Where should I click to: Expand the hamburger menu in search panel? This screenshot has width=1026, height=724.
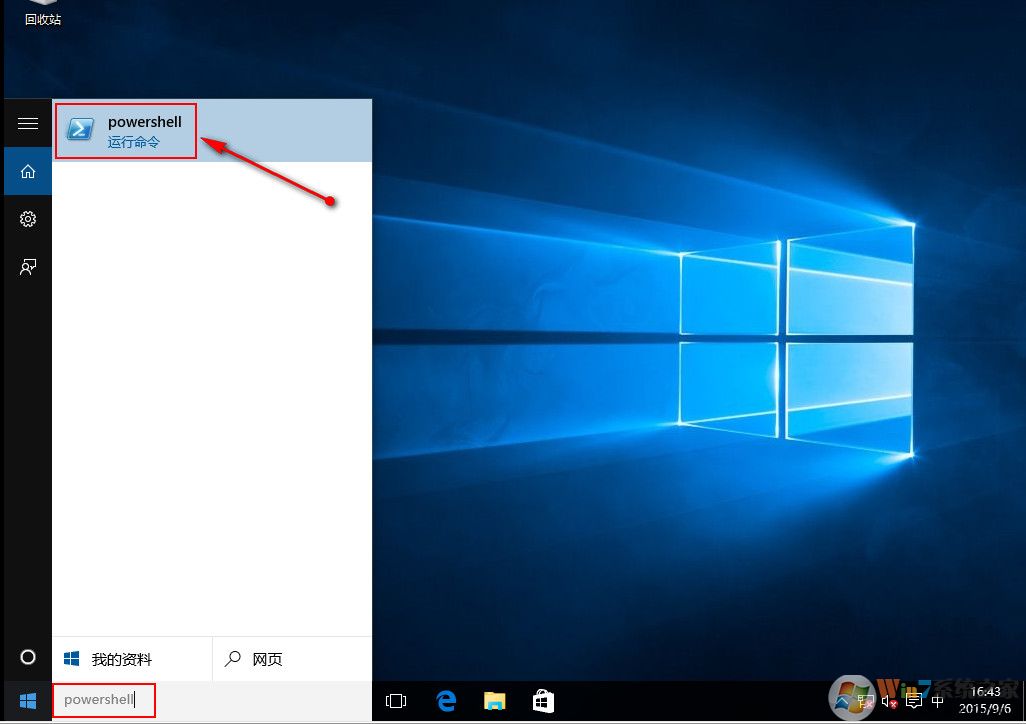28,123
